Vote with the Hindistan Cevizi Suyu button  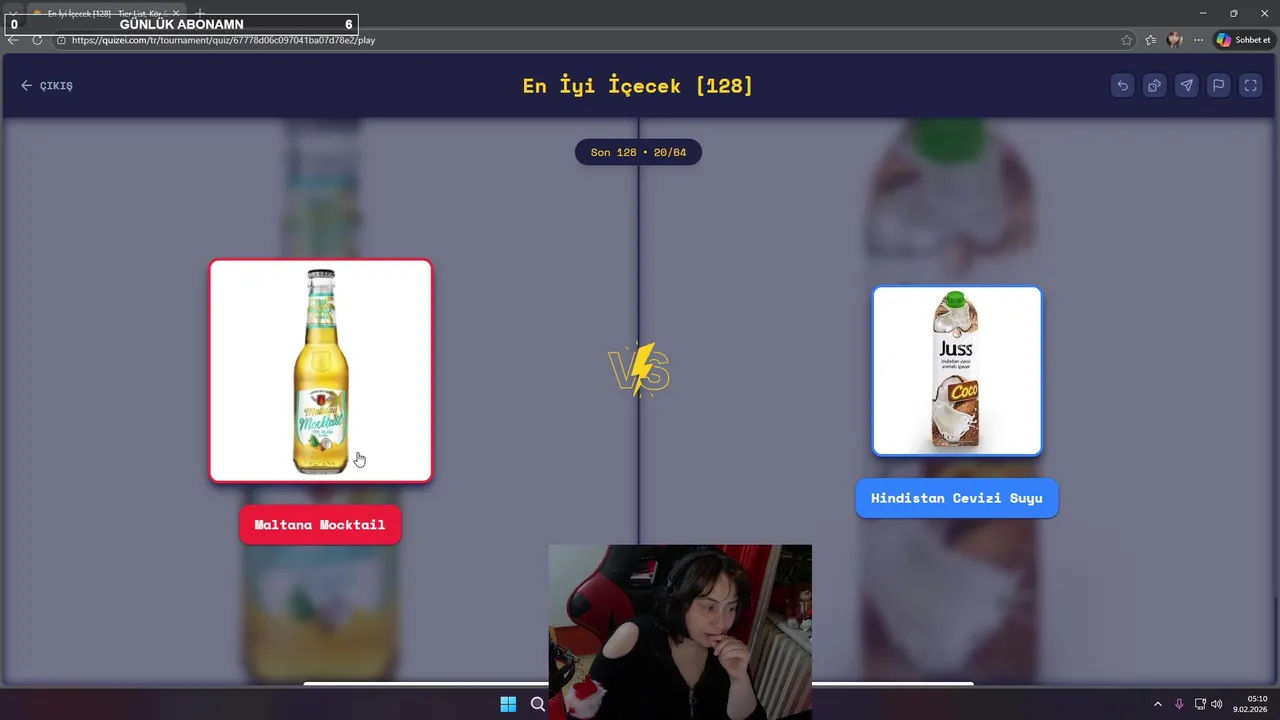[957, 498]
